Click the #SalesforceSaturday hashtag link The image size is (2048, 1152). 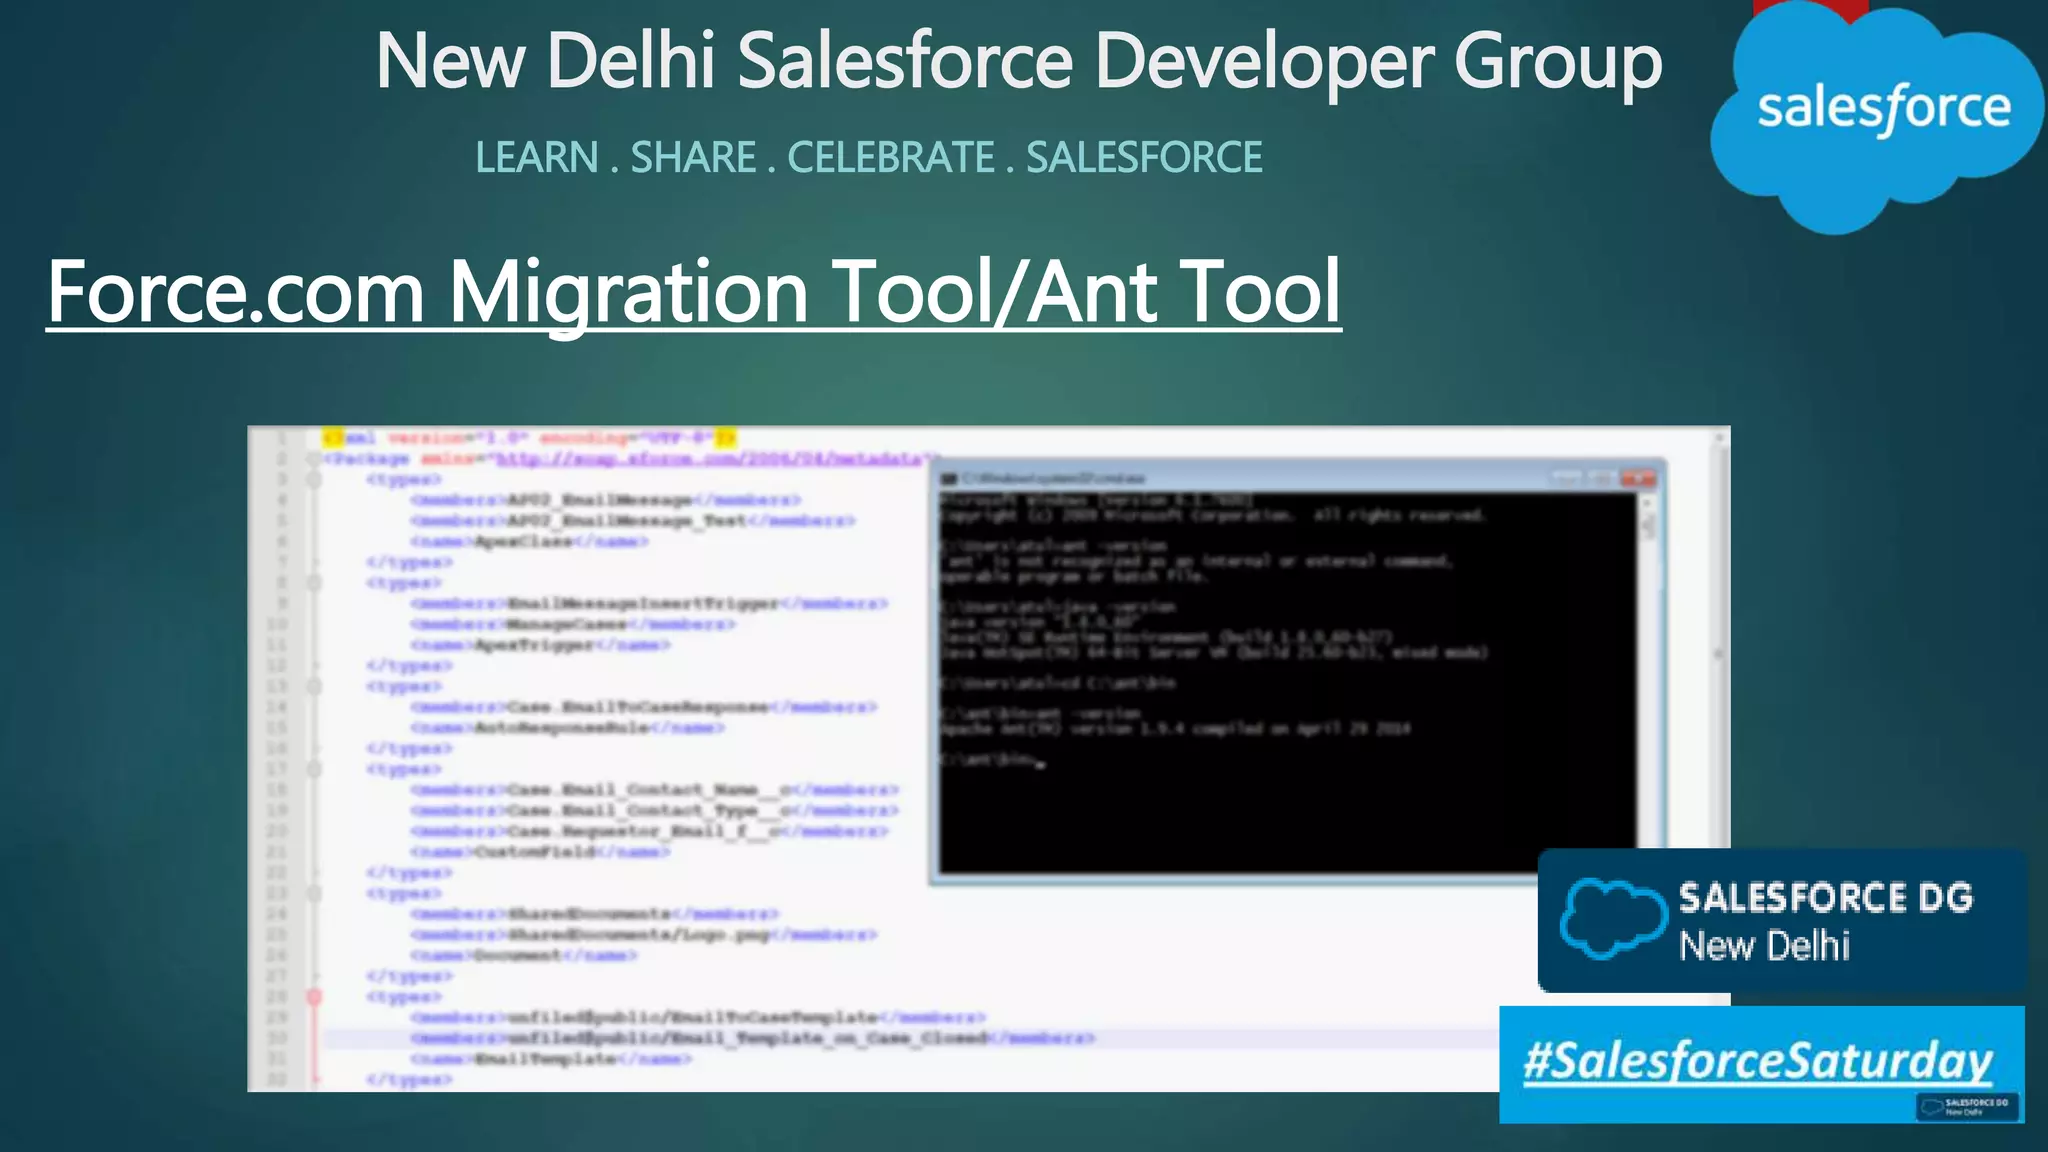pos(1758,1060)
